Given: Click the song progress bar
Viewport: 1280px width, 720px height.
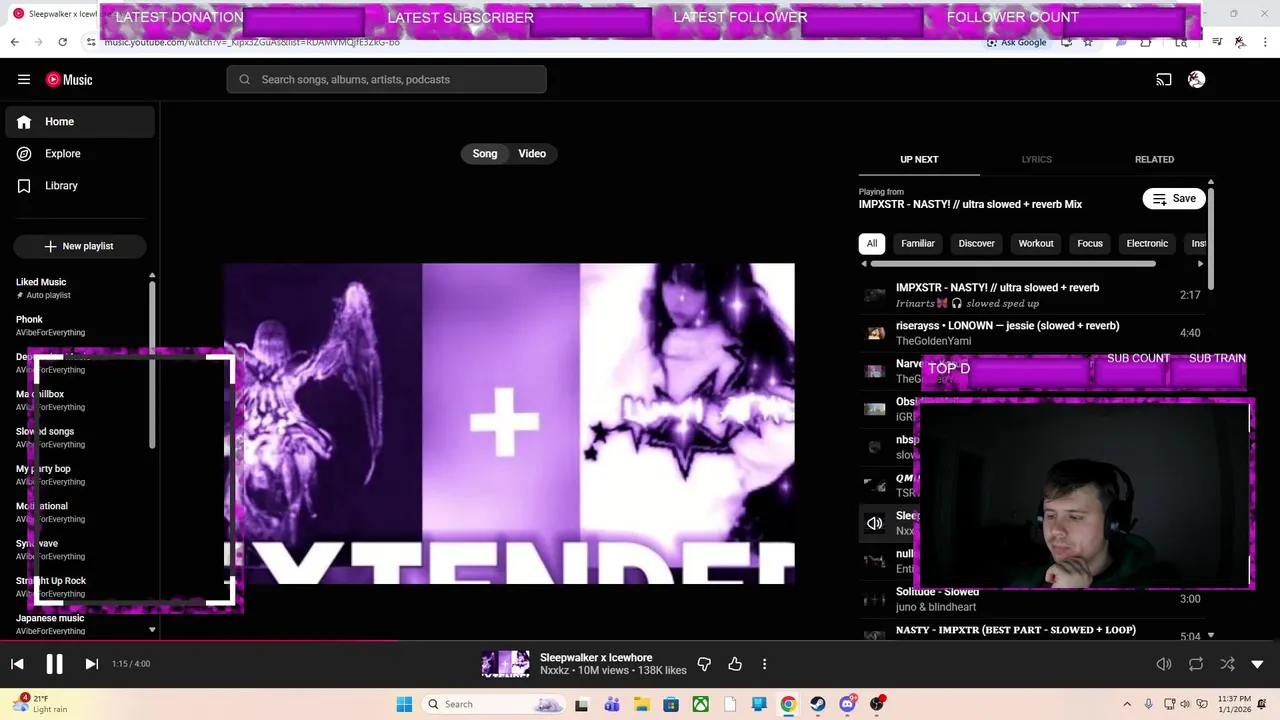Looking at the screenshot, I should pyautogui.click(x=640, y=640).
